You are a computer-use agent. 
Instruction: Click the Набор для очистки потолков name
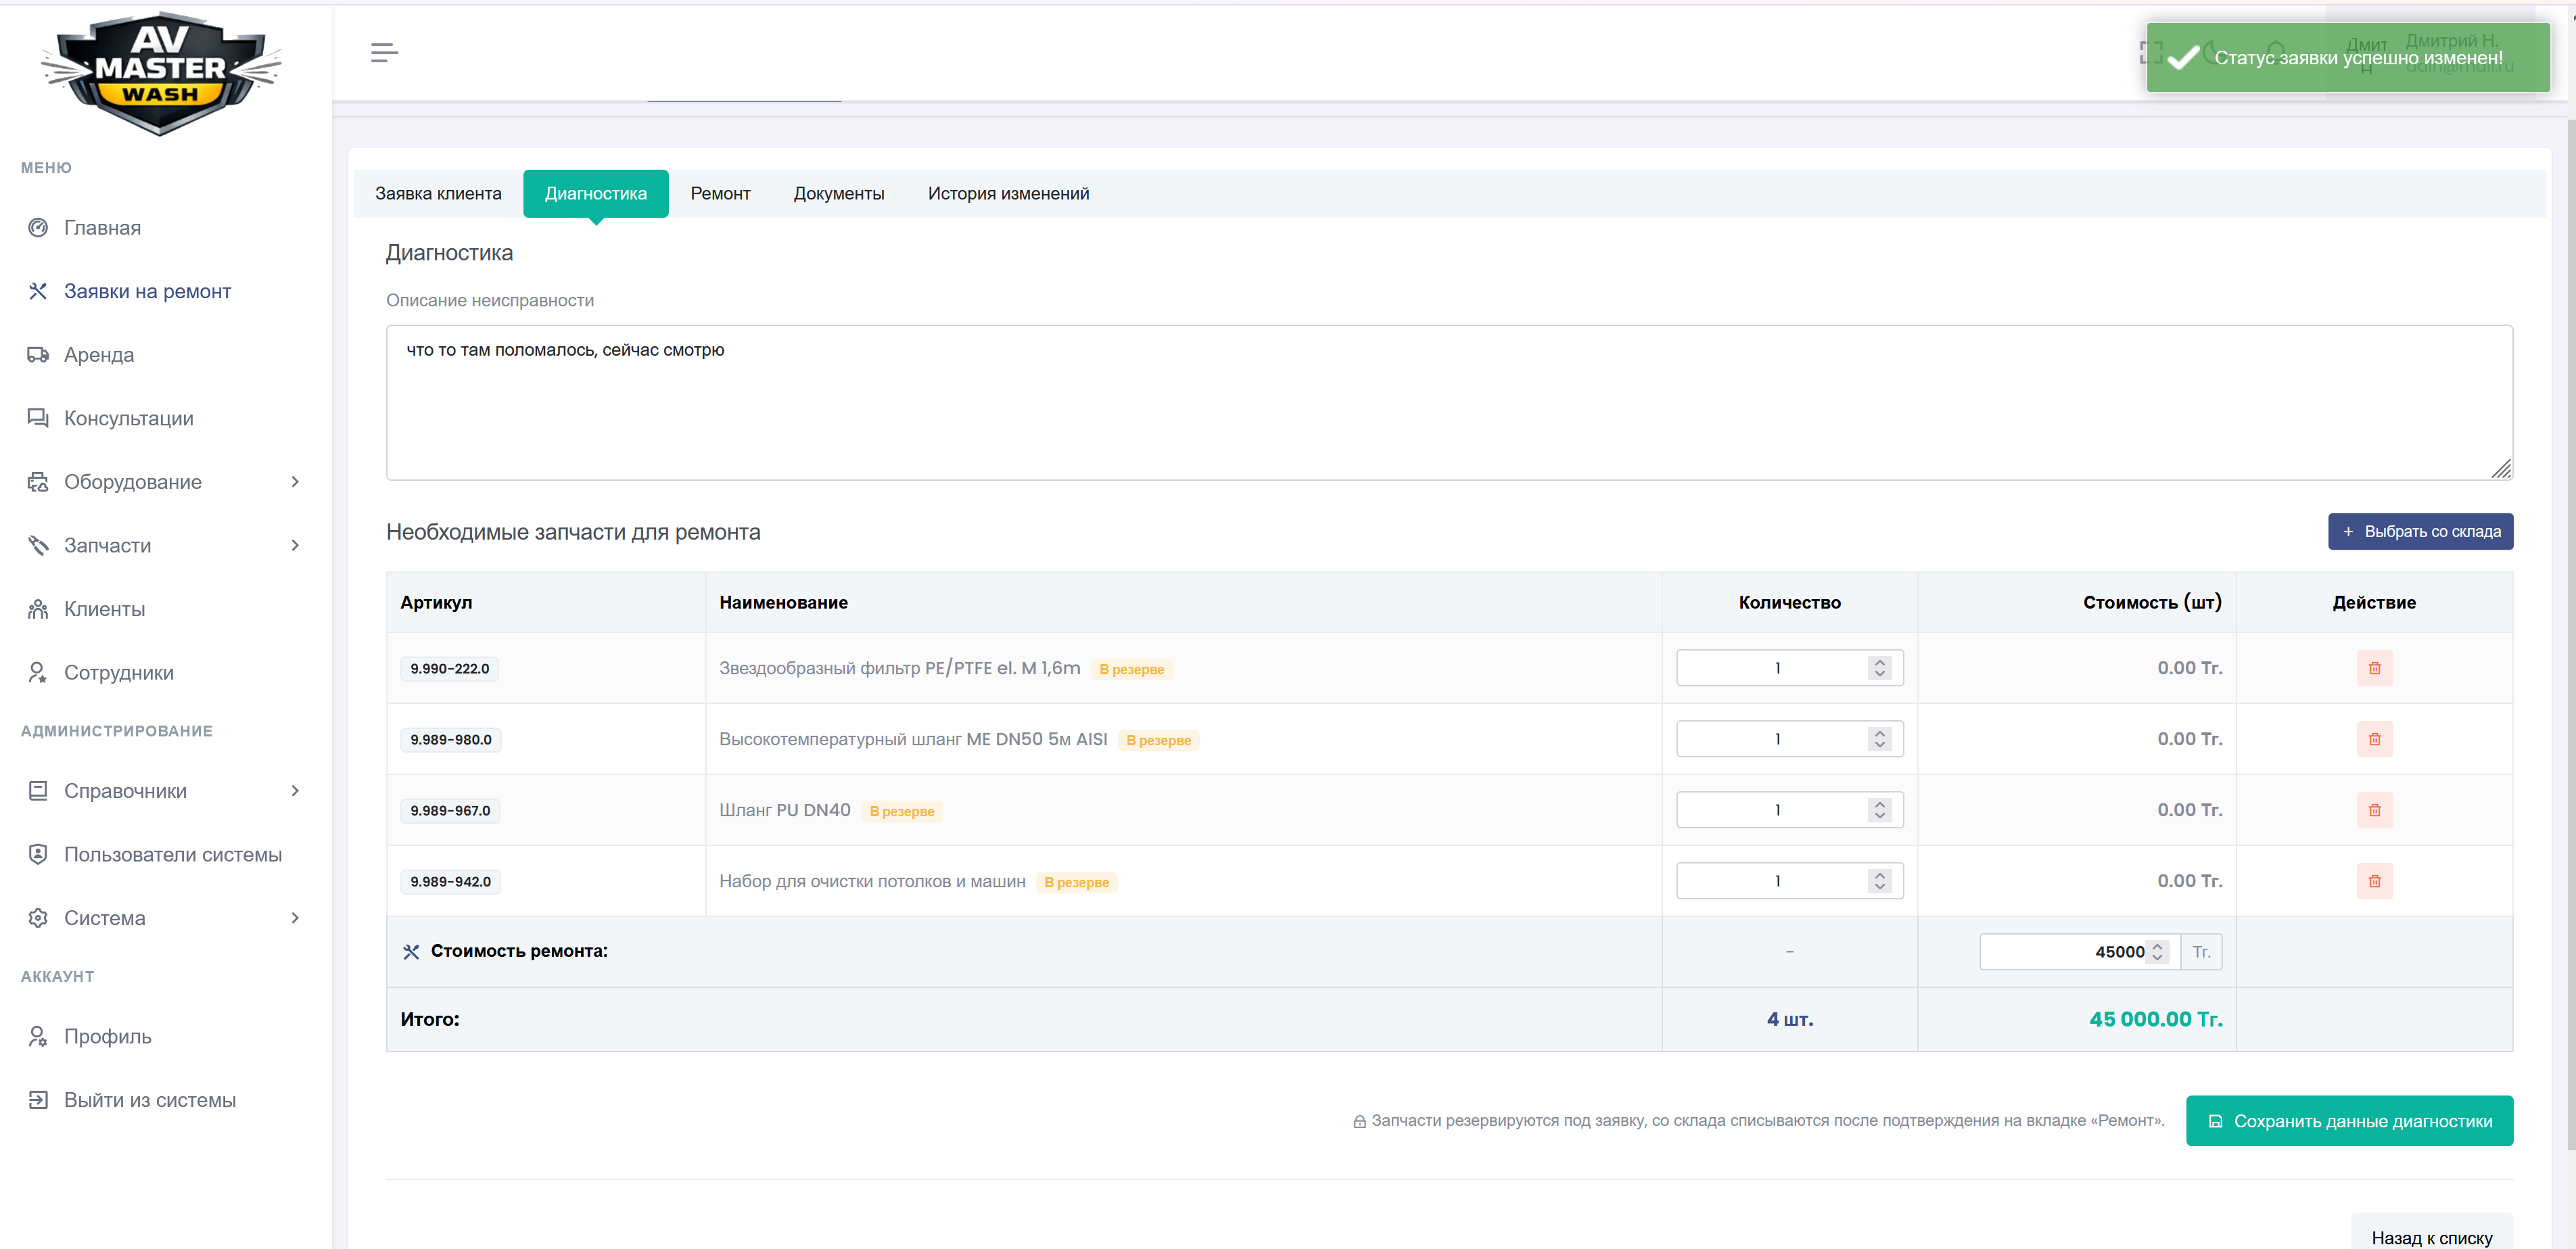coord(872,881)
